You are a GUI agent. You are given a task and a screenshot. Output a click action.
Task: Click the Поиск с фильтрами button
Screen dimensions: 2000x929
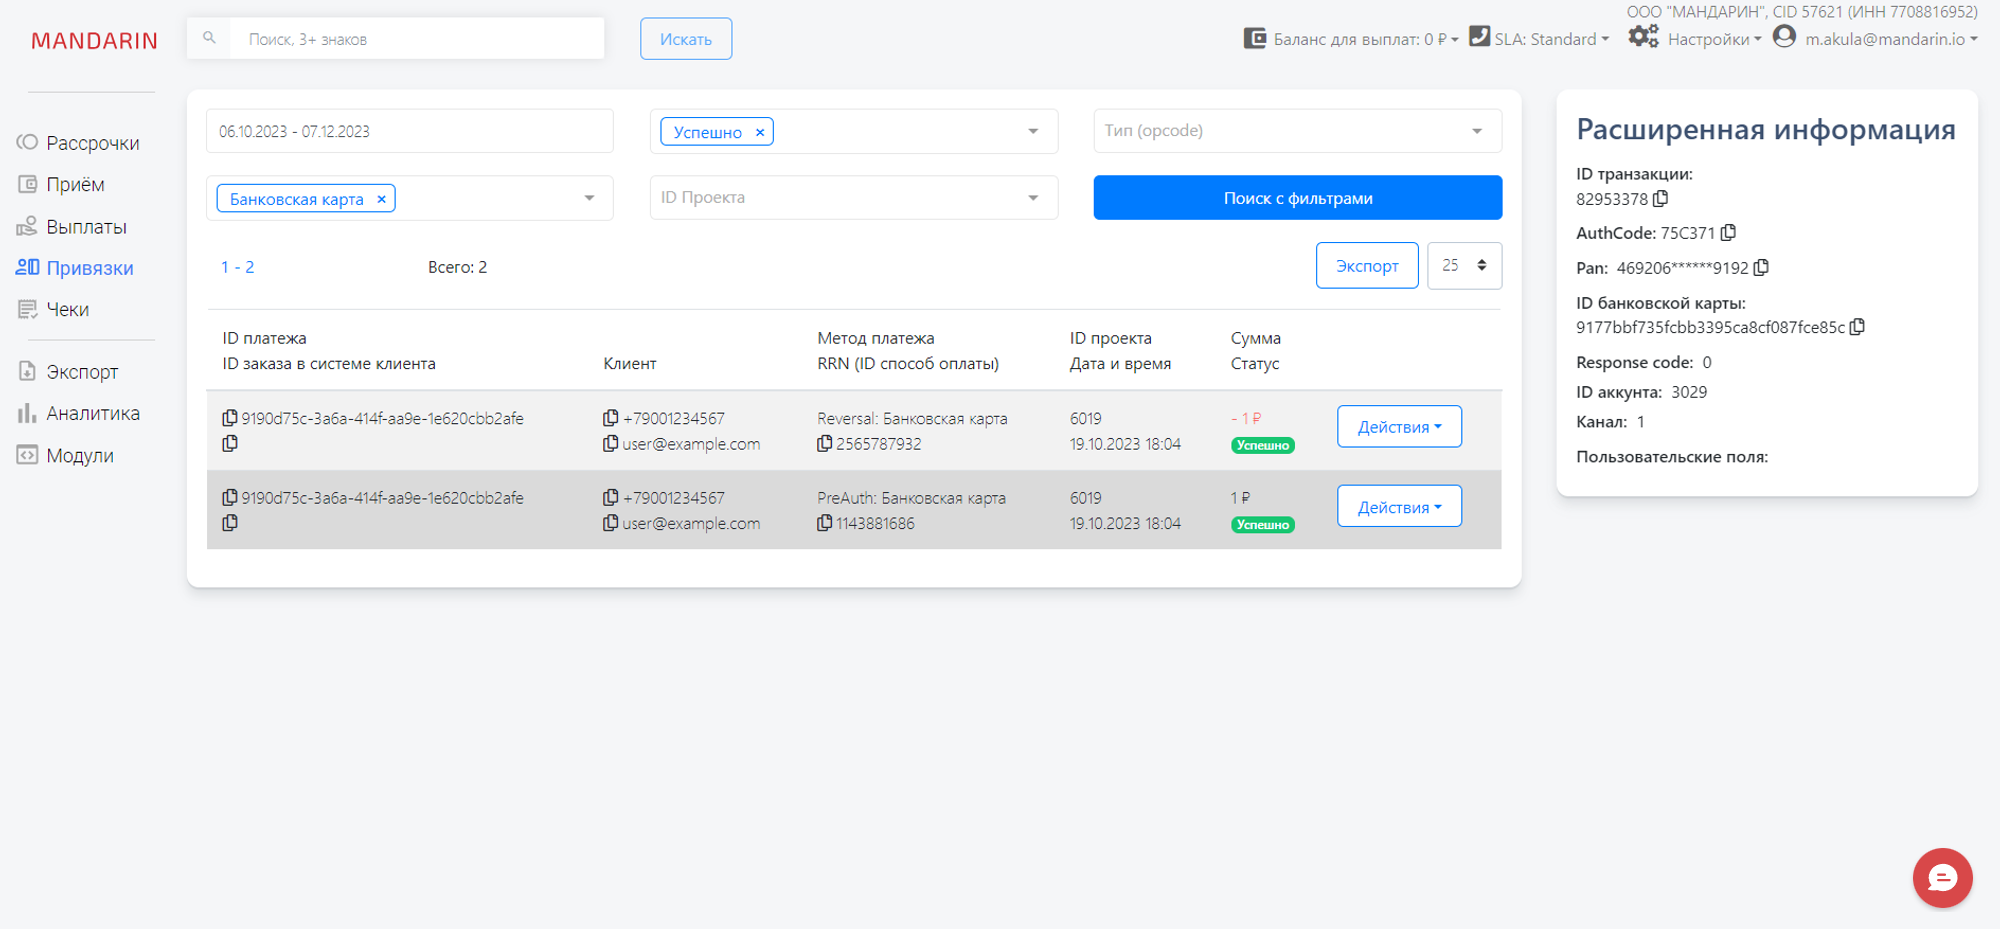click(1297, 198)
